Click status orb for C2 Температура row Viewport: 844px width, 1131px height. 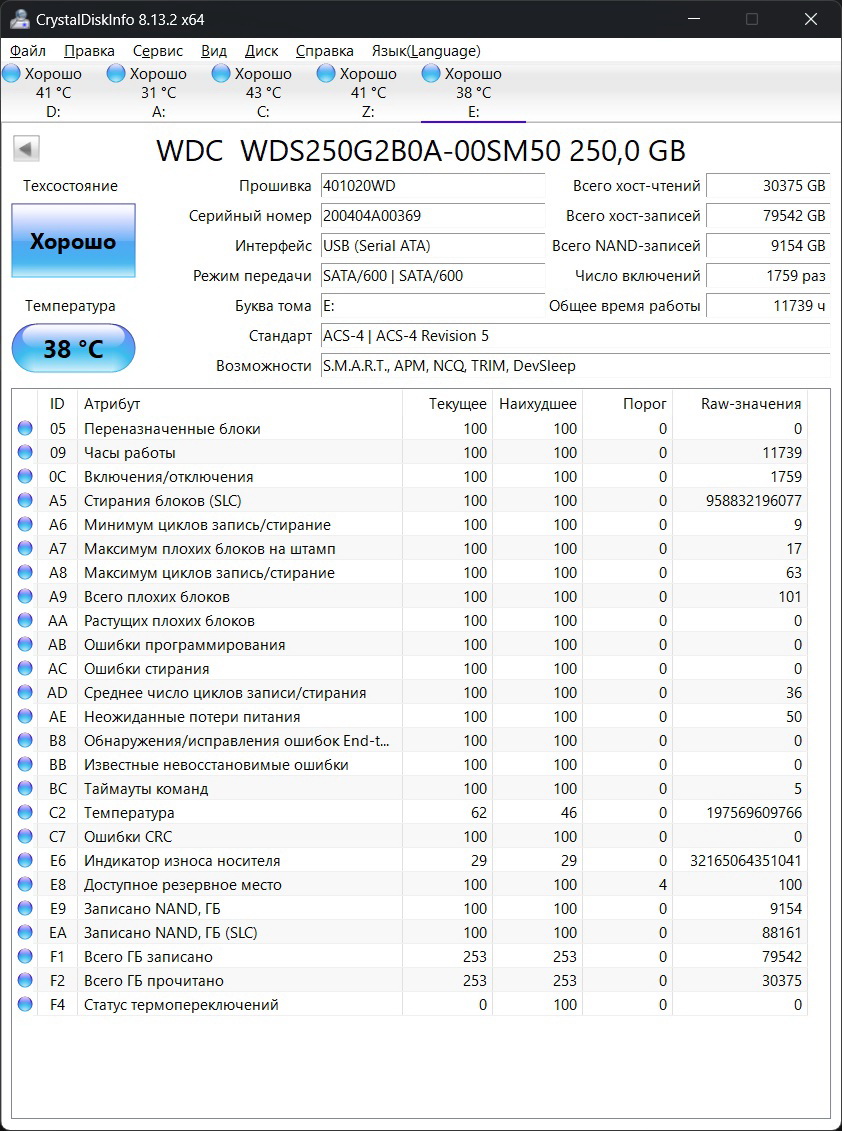point(25,813)
